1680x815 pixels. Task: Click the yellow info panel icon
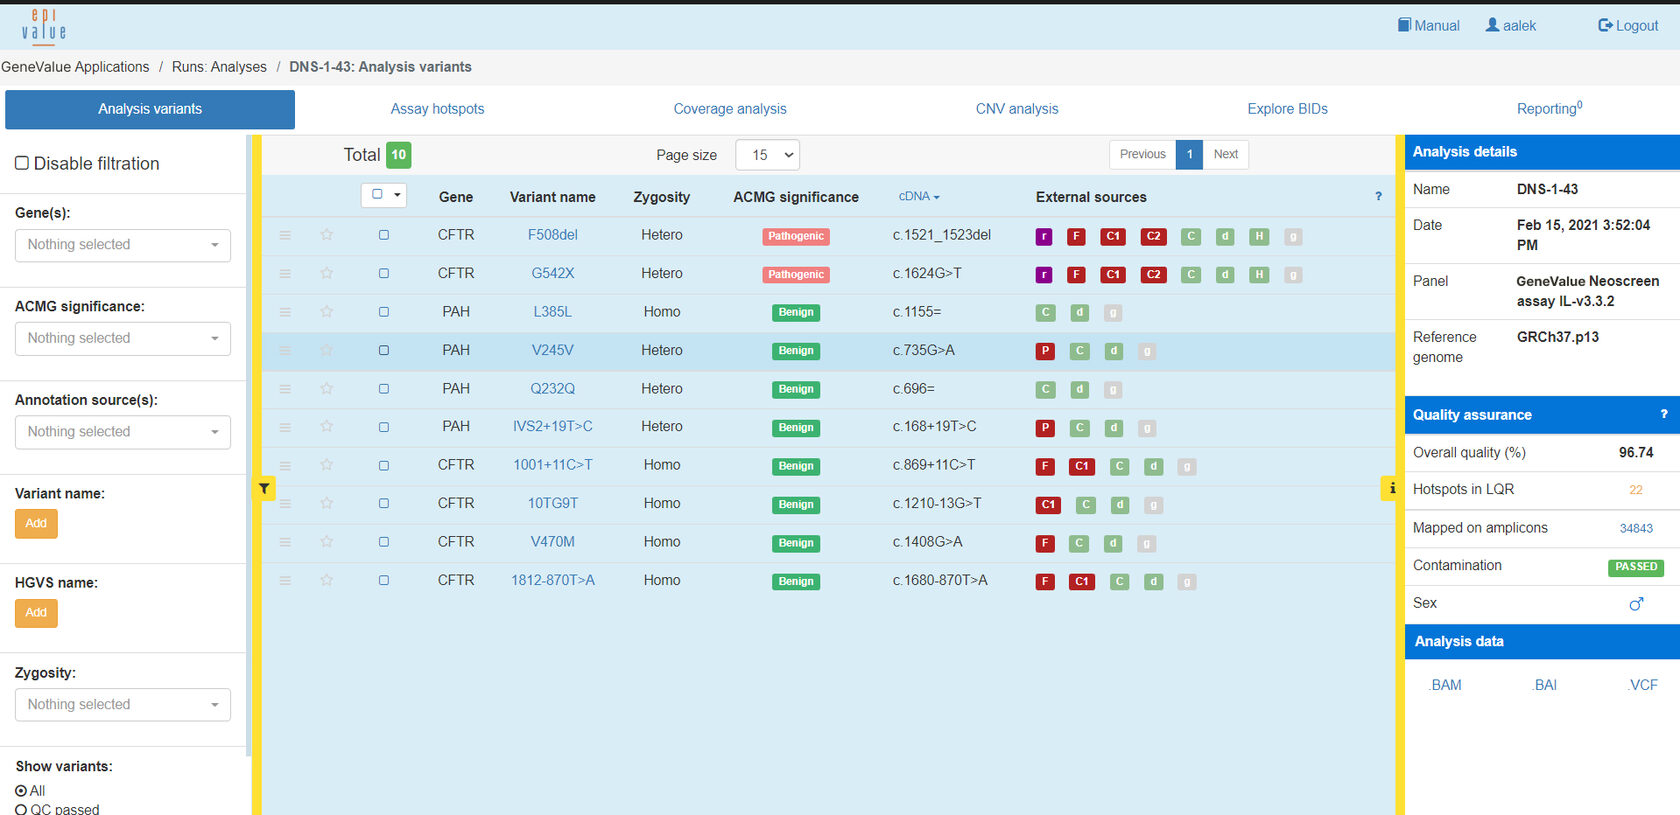1391,488
